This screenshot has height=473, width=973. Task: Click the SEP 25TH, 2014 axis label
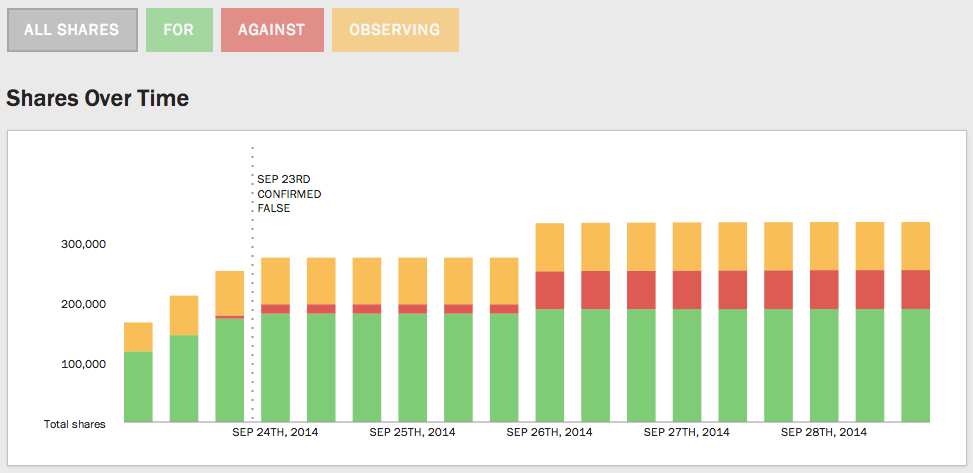click(412, 432)
